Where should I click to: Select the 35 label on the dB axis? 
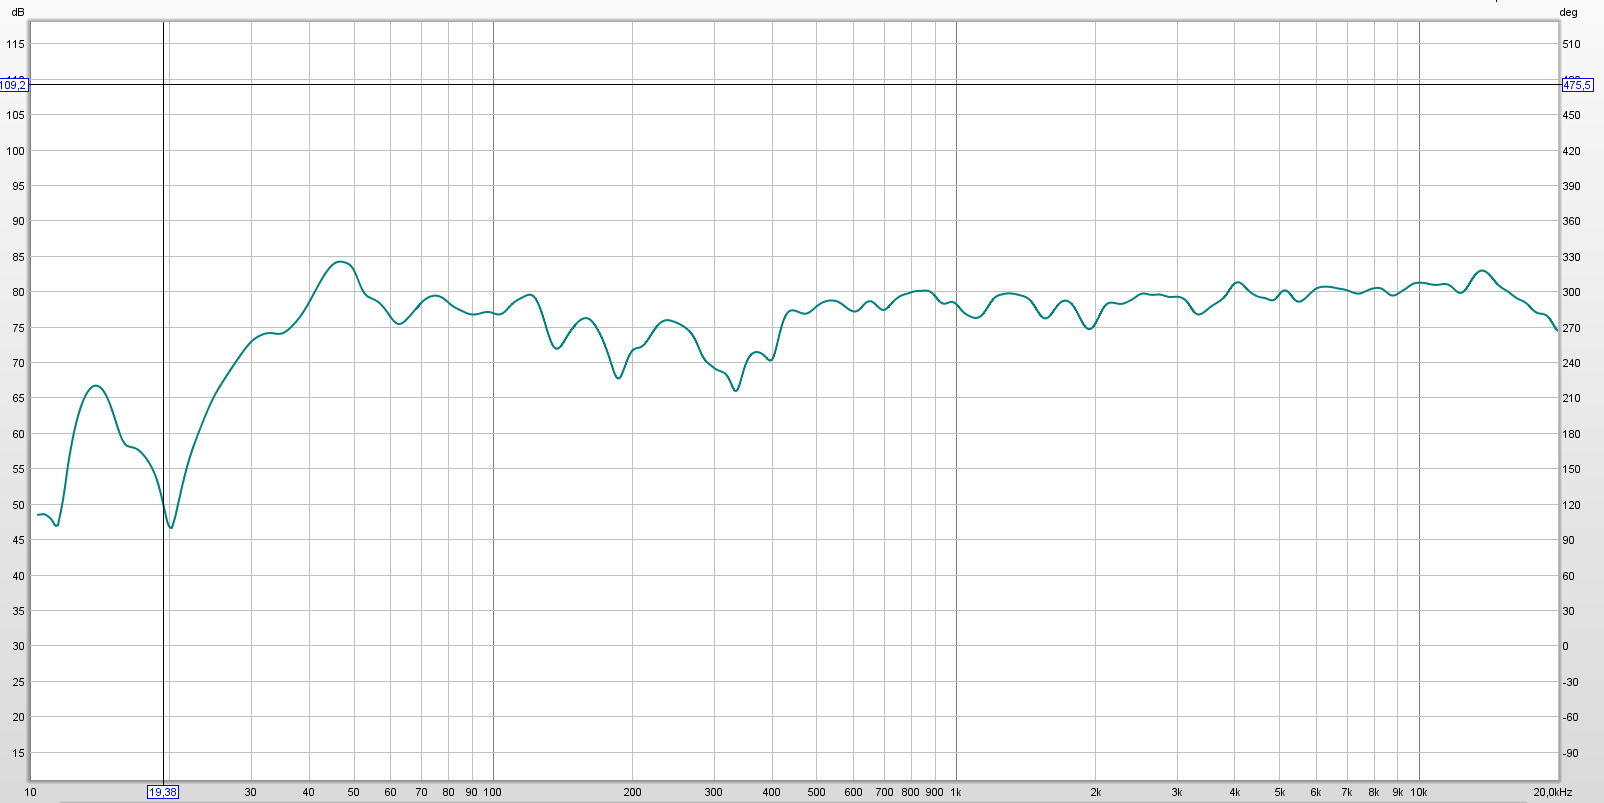coord(18,611)
